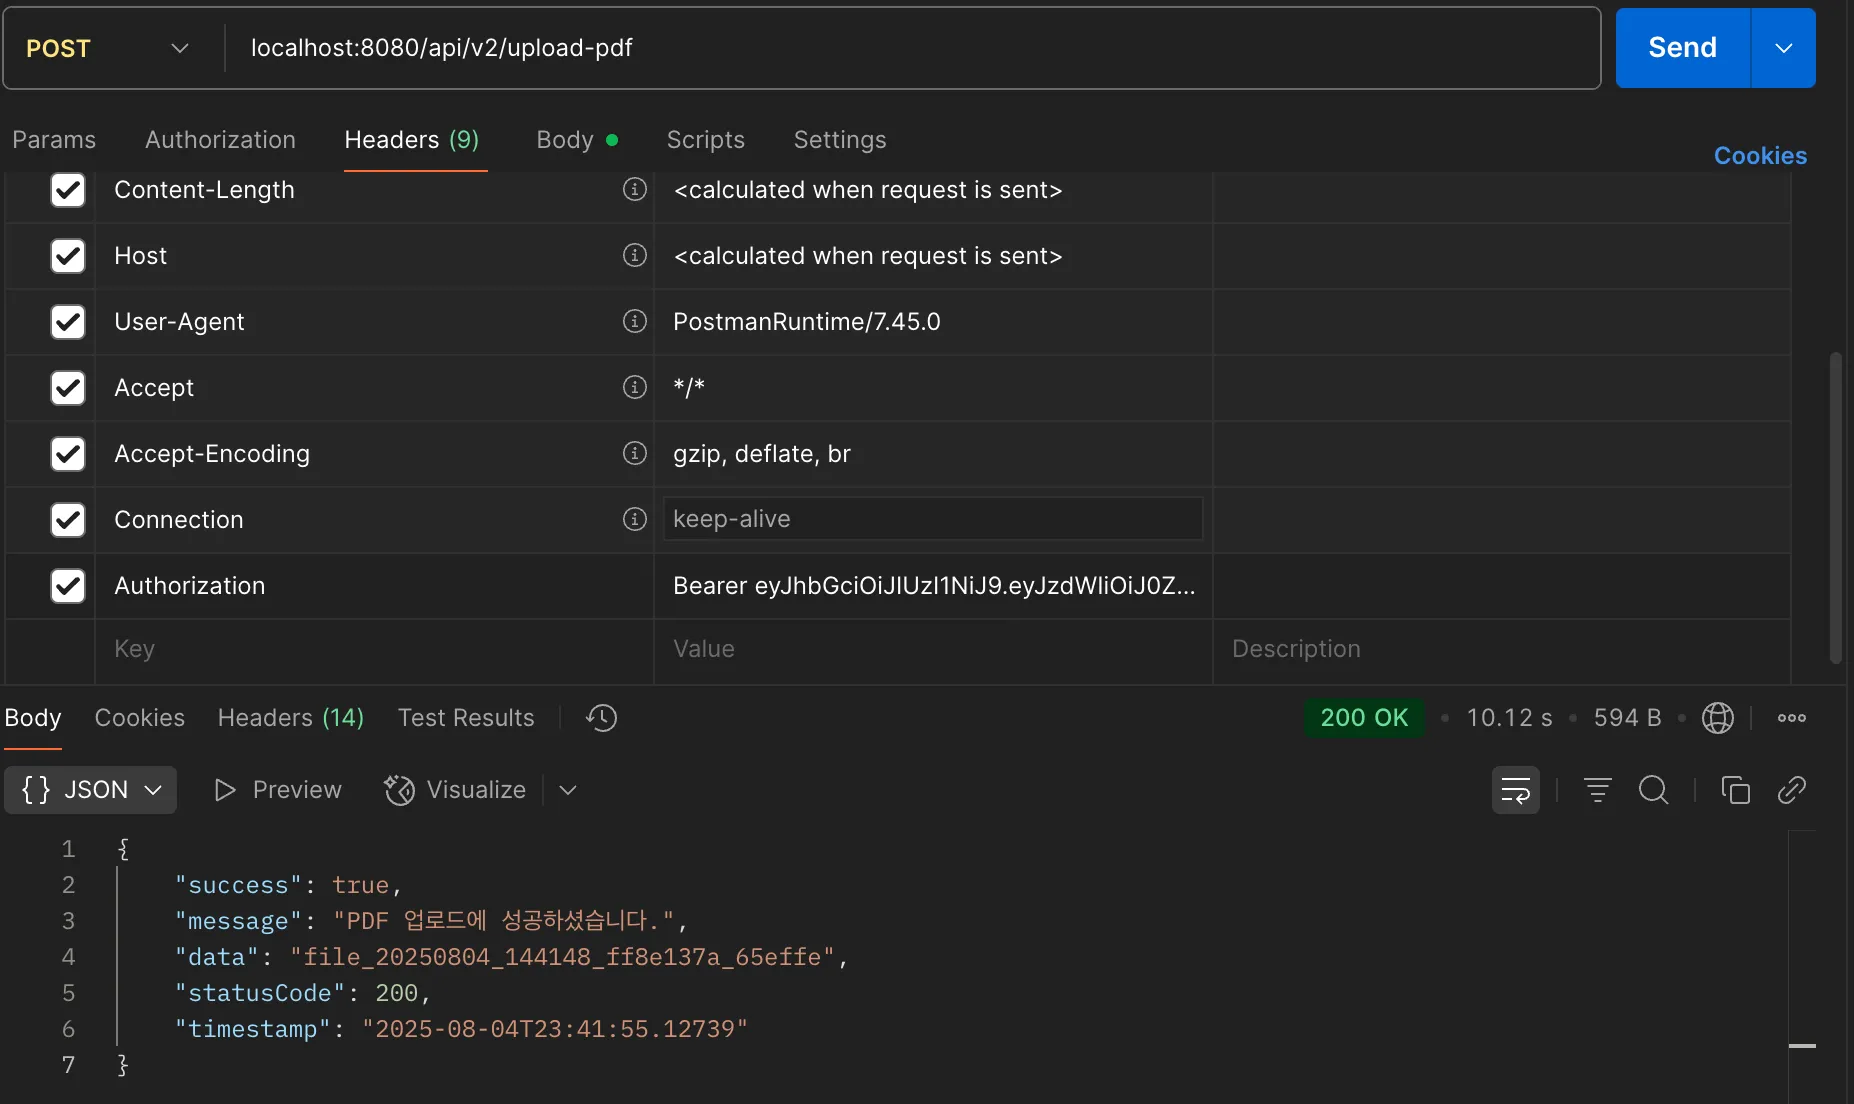This screenshot has height=1104, width=1854.
Task: Click the 200 OK status badge
Action: pyautogui.click(x=1364, y=718)
